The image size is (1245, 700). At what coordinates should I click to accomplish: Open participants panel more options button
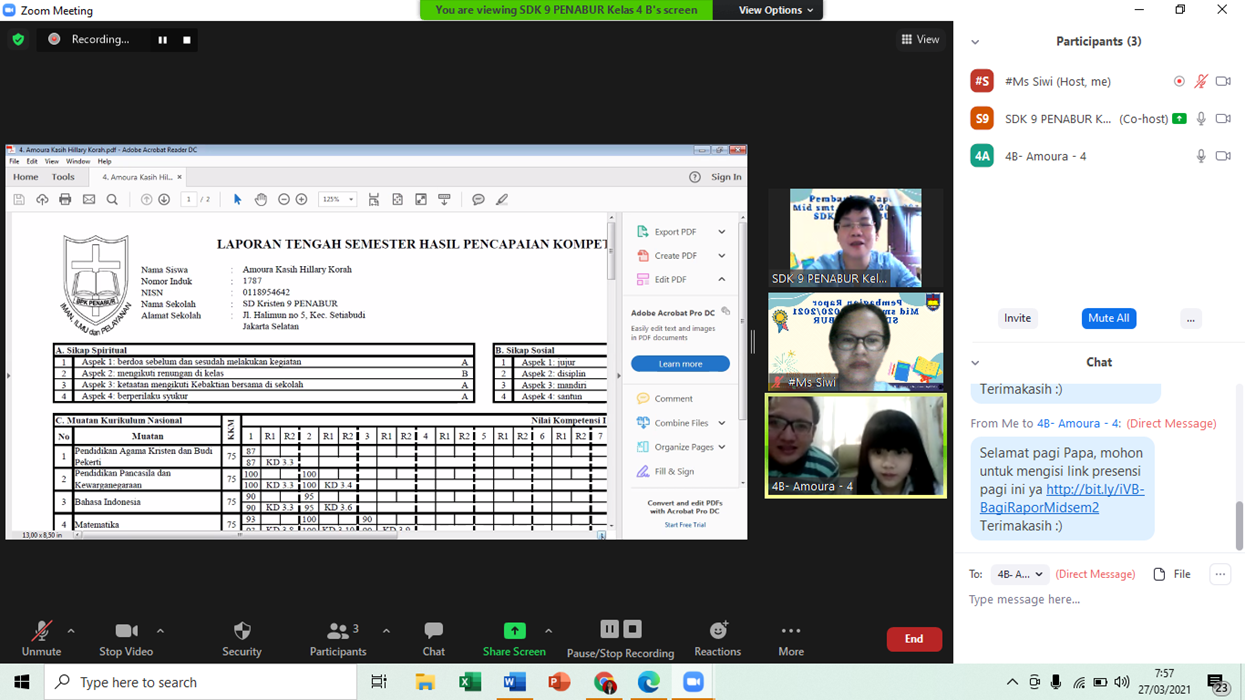click(1190, 318)
